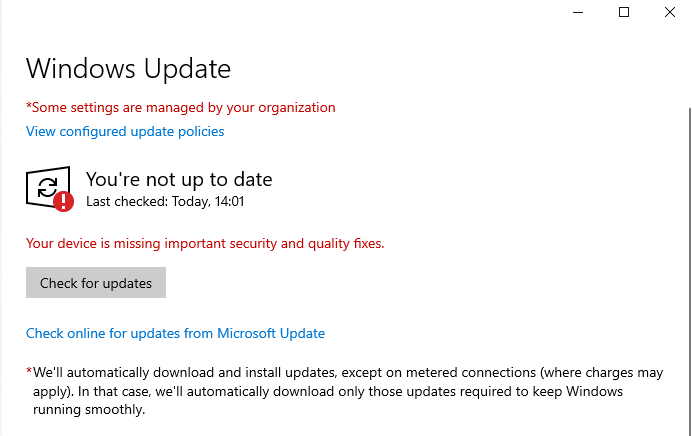Open Check online for updates from Microsoft Update
The width and height of the screenshot is (692, 436).
175,333
